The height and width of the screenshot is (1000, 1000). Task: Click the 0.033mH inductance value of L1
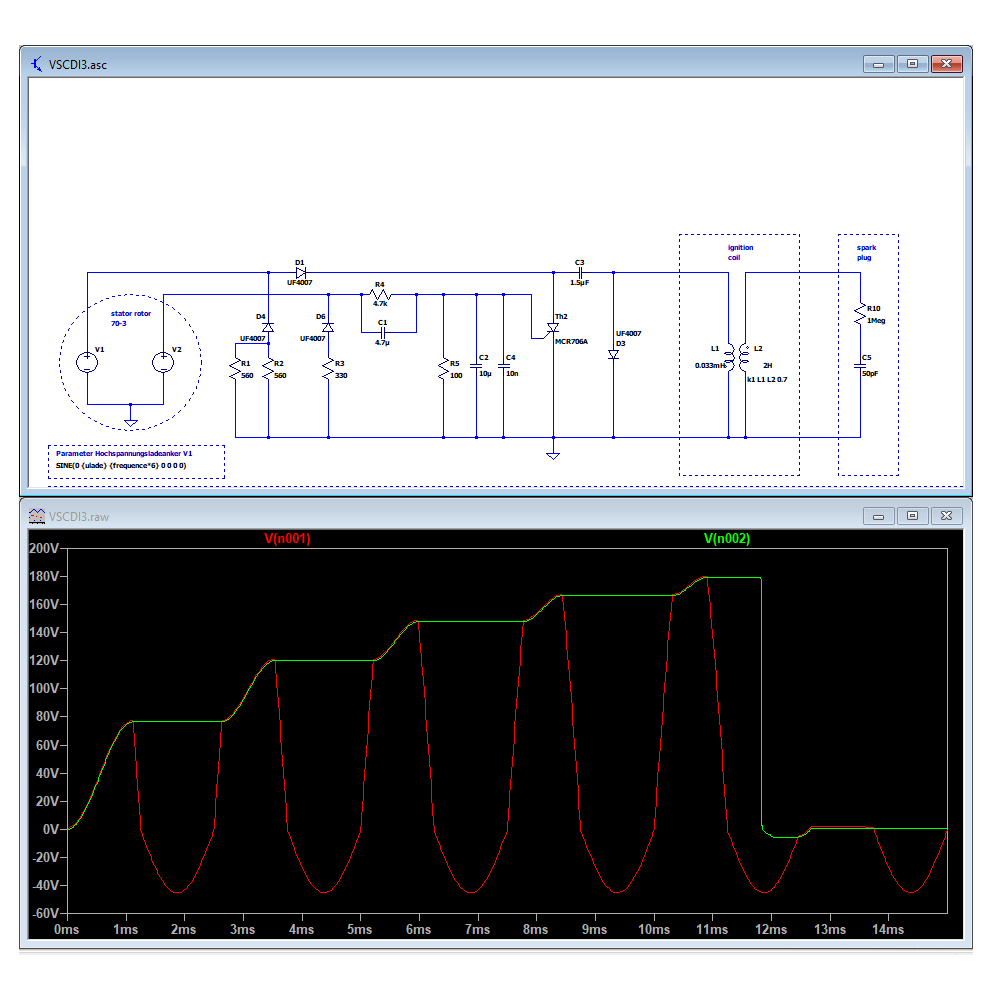710,365
